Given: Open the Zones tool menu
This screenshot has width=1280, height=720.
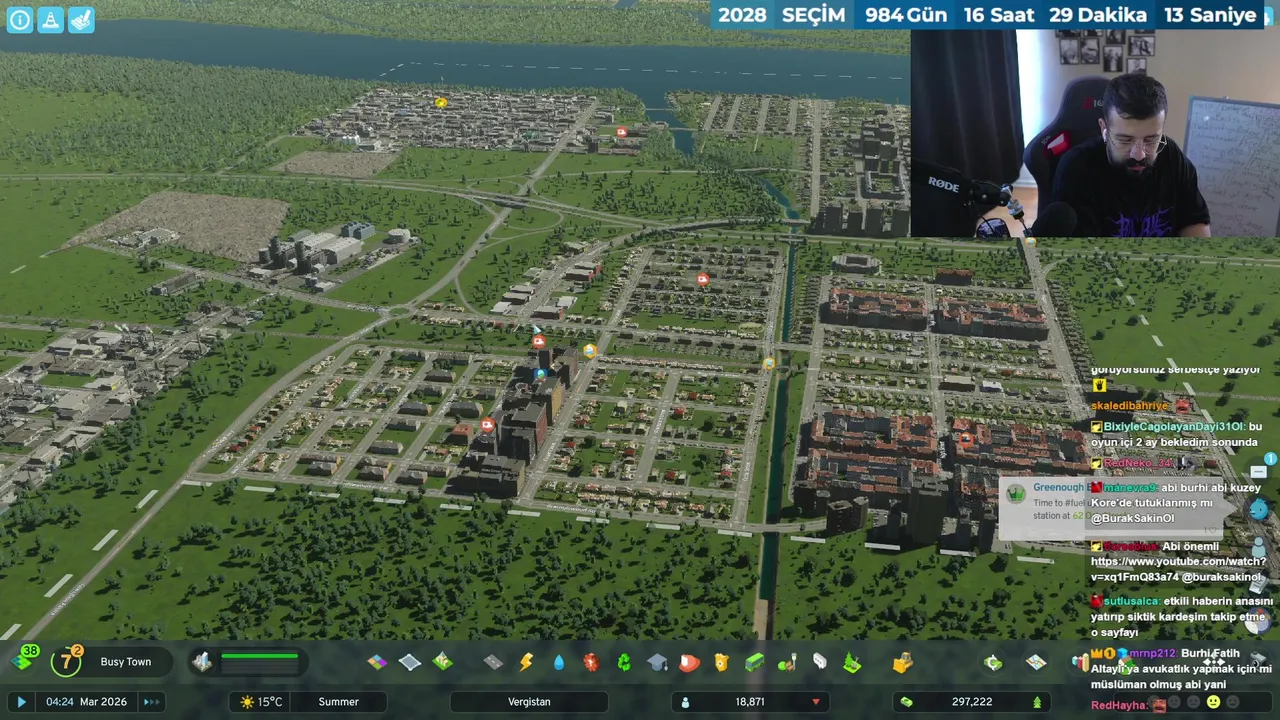Looking at the screenshot, I should pyautogui.click(x=377, y=662).
